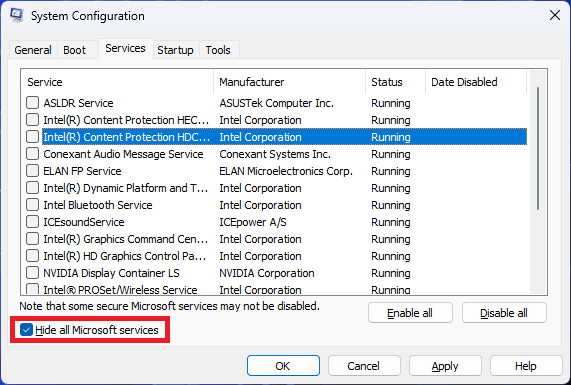Close the System Configuration window
The height and width of the screenshot is (385, 571).
[555, 15]
